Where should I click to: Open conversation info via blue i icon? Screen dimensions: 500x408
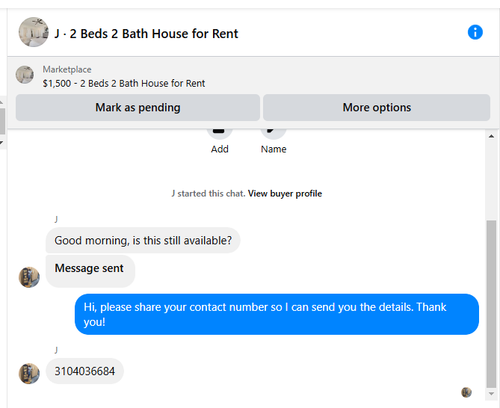pyautogui.click(x=475, y=33)
